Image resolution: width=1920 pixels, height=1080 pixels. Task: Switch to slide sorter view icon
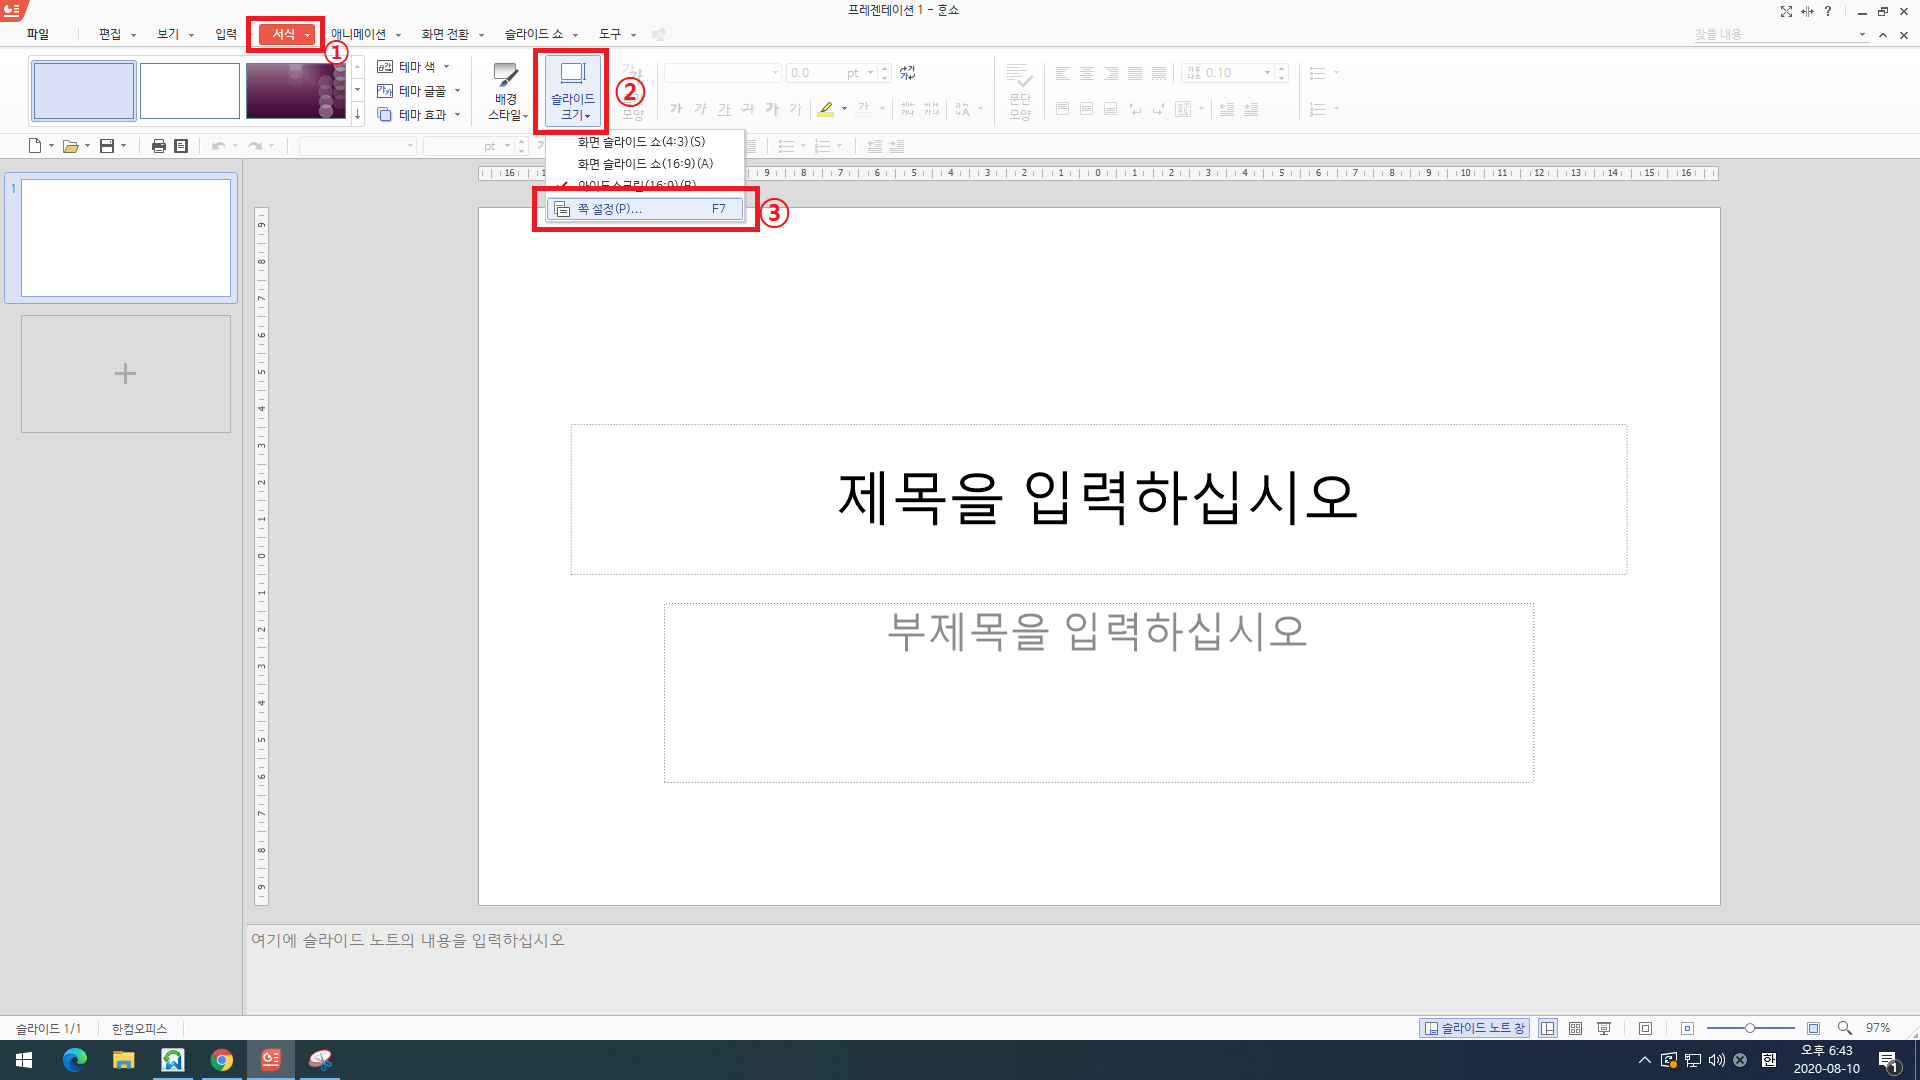(x=1575, y=1028)
